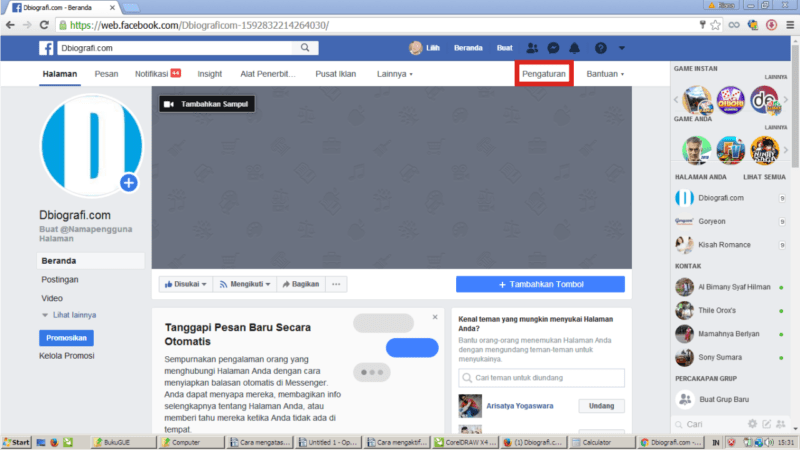This screenshot has width=800, height=450.
Task: Open Alat Penerbit tab
Action: tap(268, 74)
